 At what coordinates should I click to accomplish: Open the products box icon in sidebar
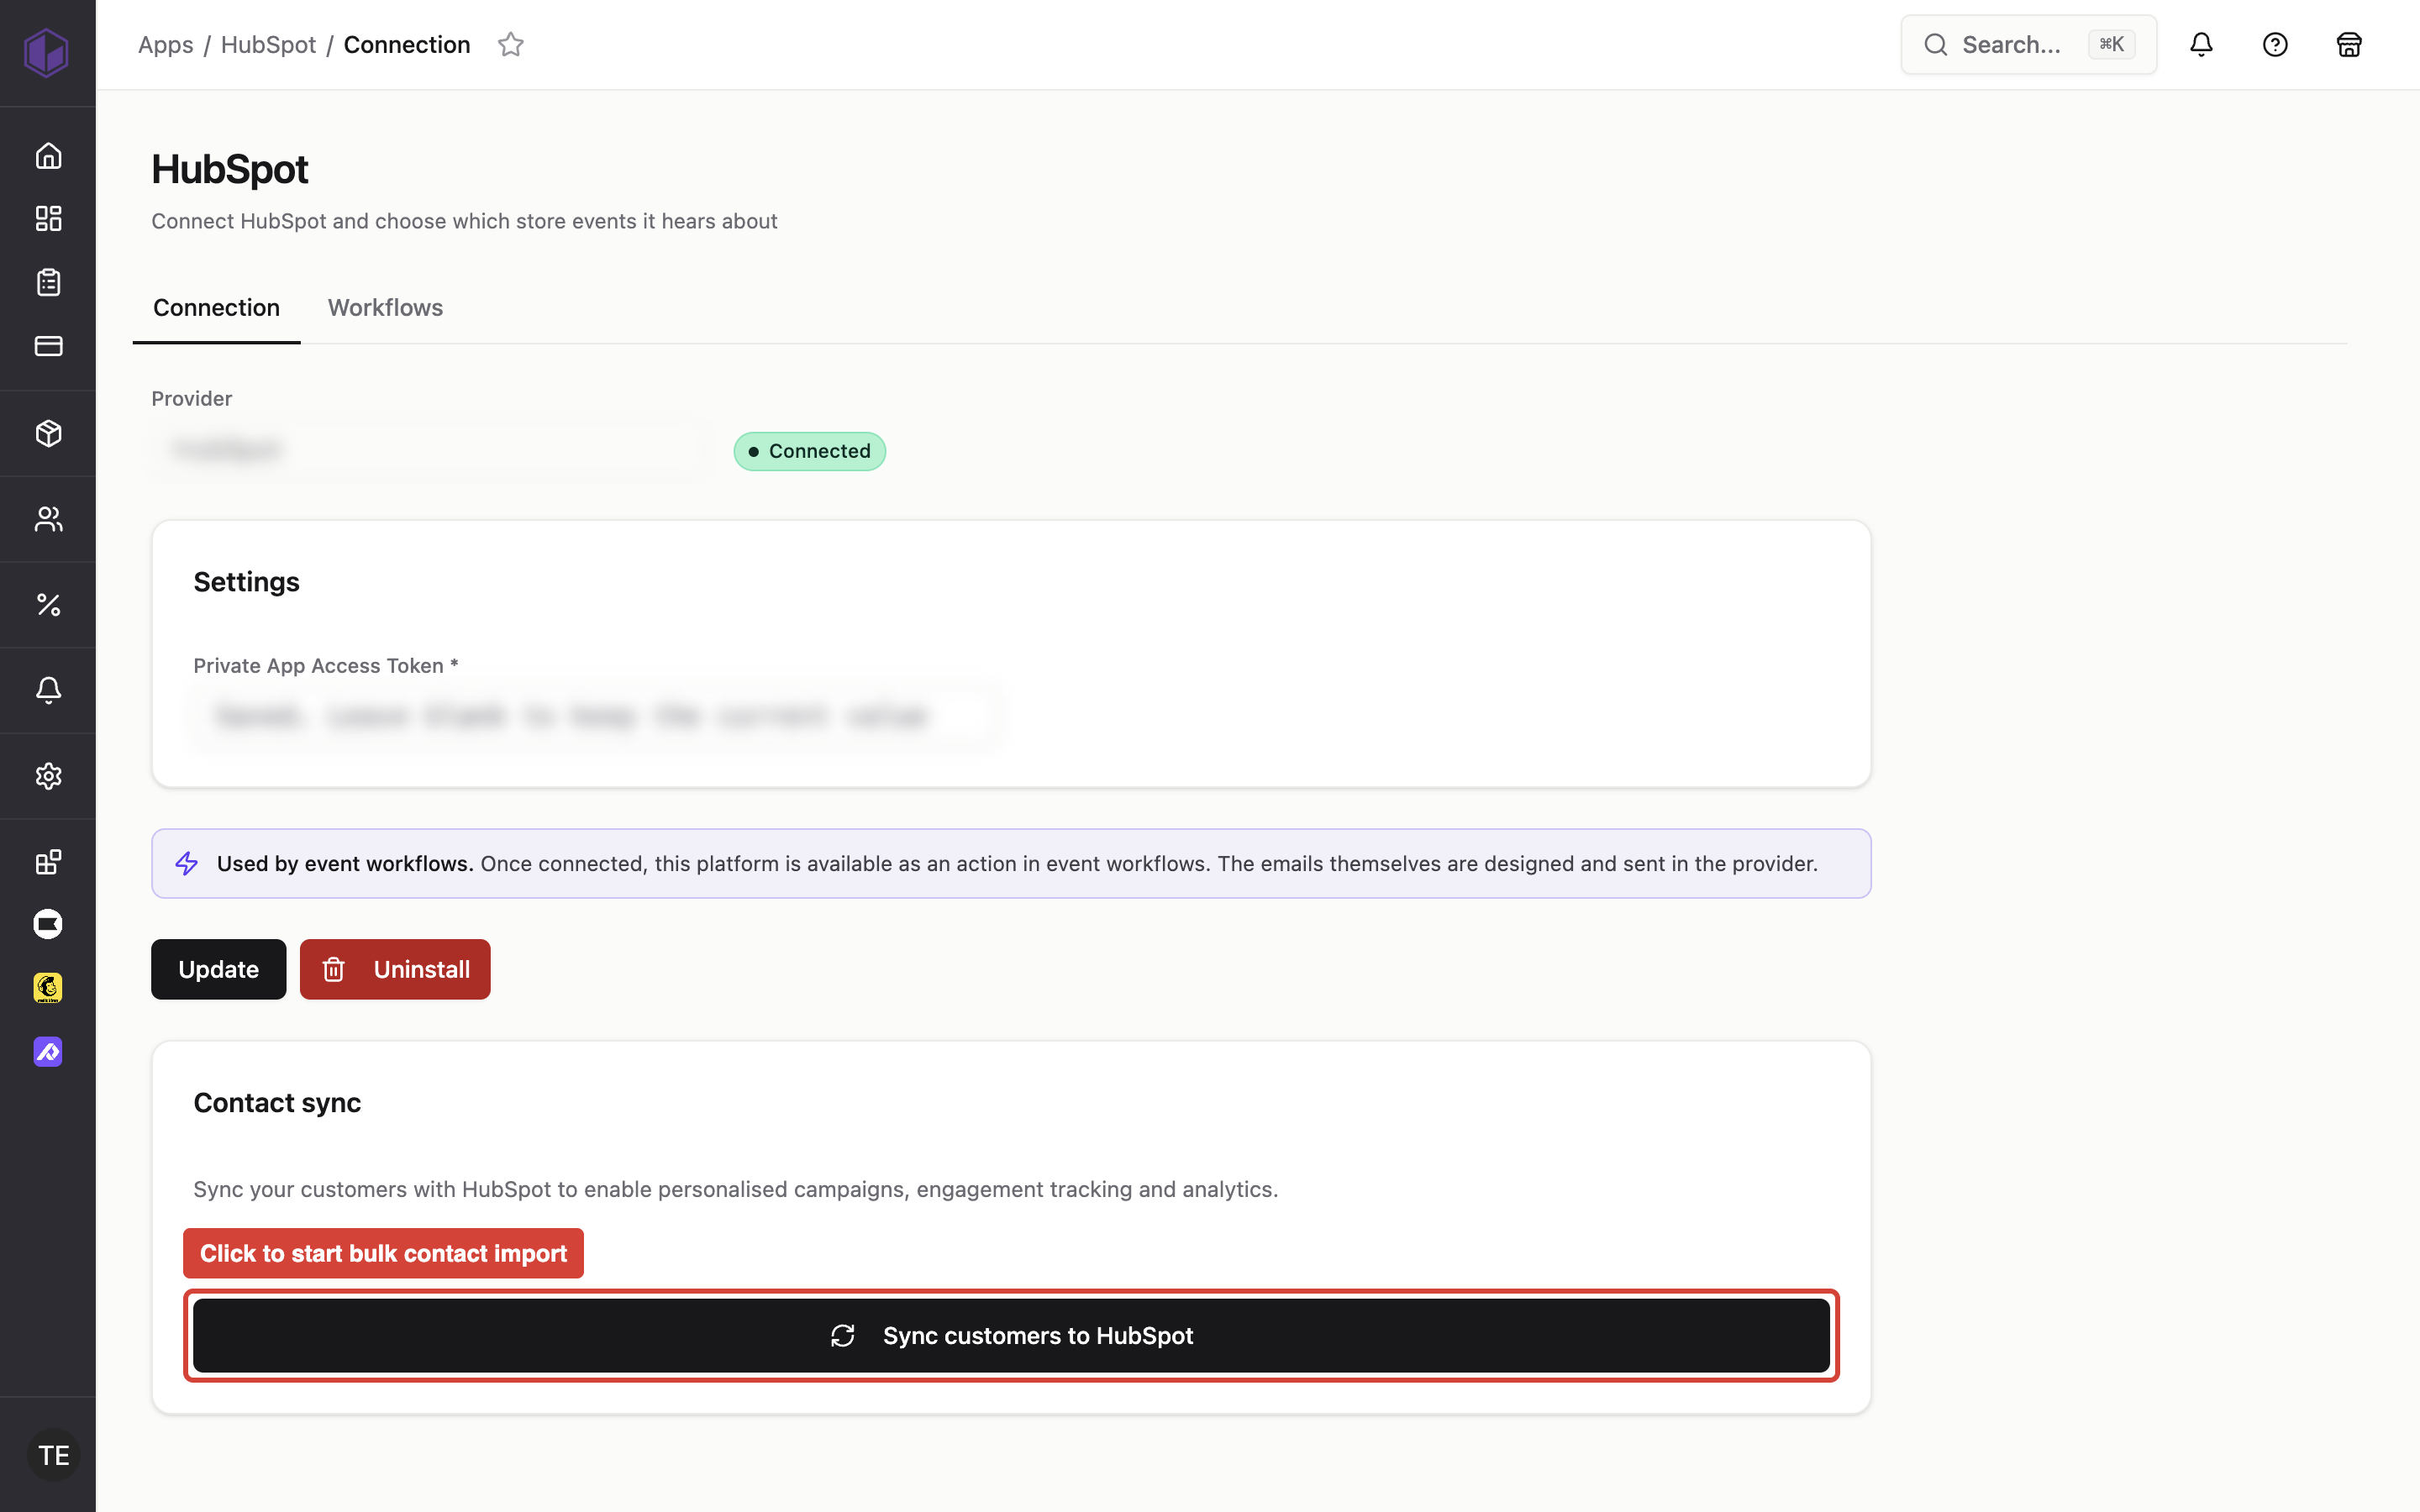(x=48, y=433)
